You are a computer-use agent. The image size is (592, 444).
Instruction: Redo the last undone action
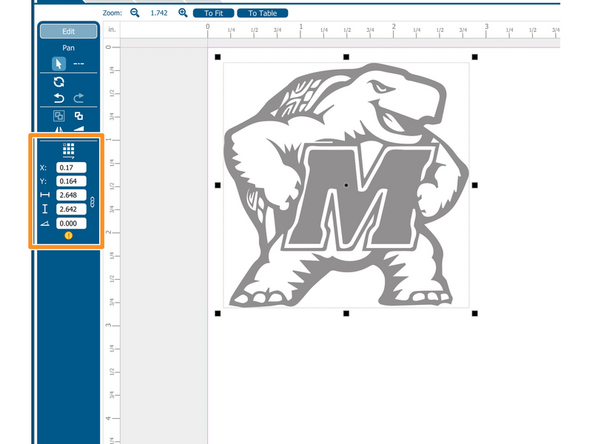(x=79, y=98)
